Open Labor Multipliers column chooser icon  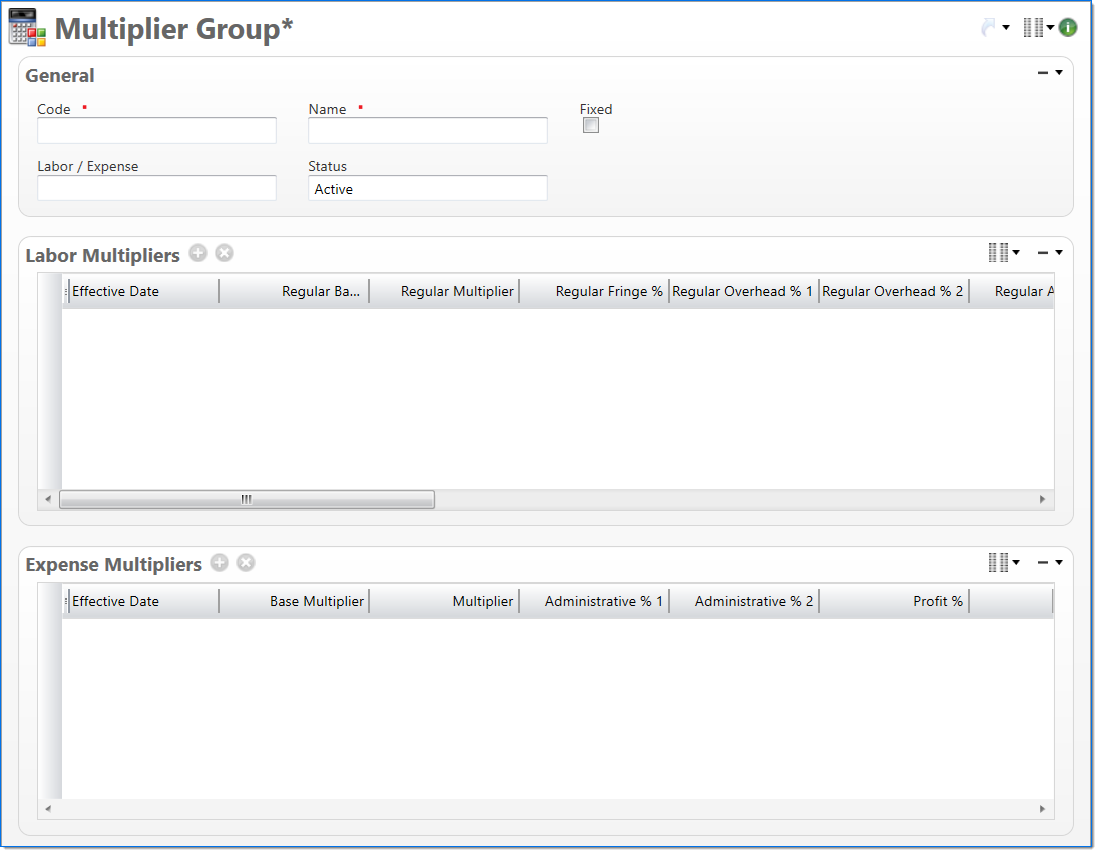point(998,253)
